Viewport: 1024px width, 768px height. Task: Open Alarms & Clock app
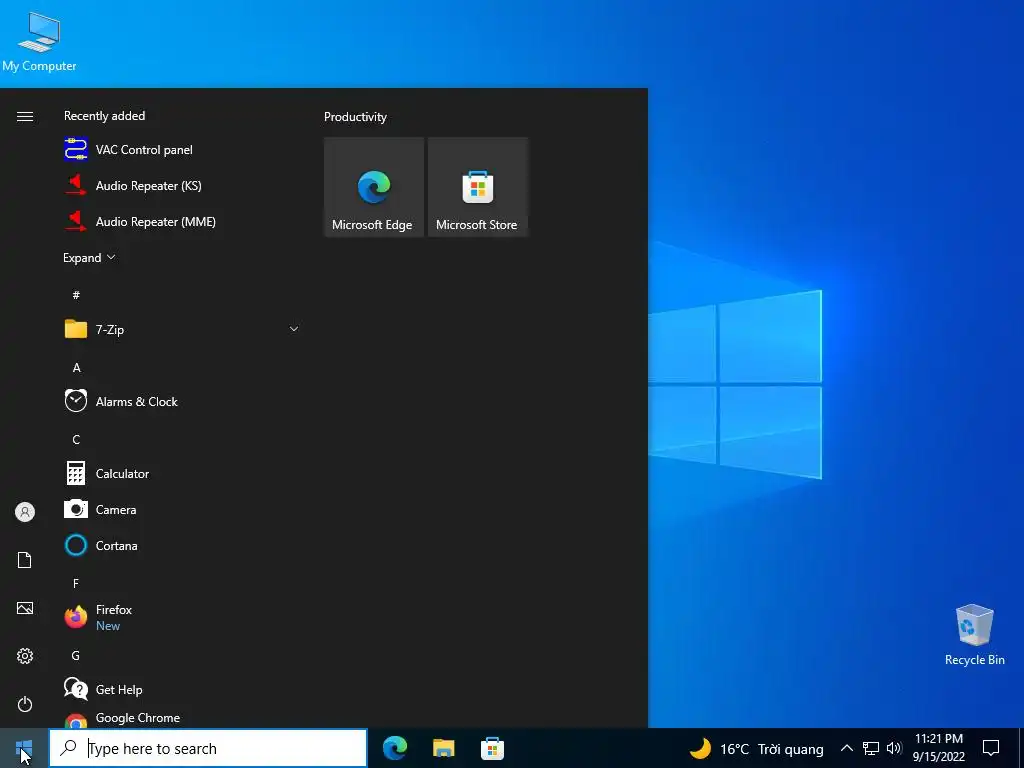[183, 402]
